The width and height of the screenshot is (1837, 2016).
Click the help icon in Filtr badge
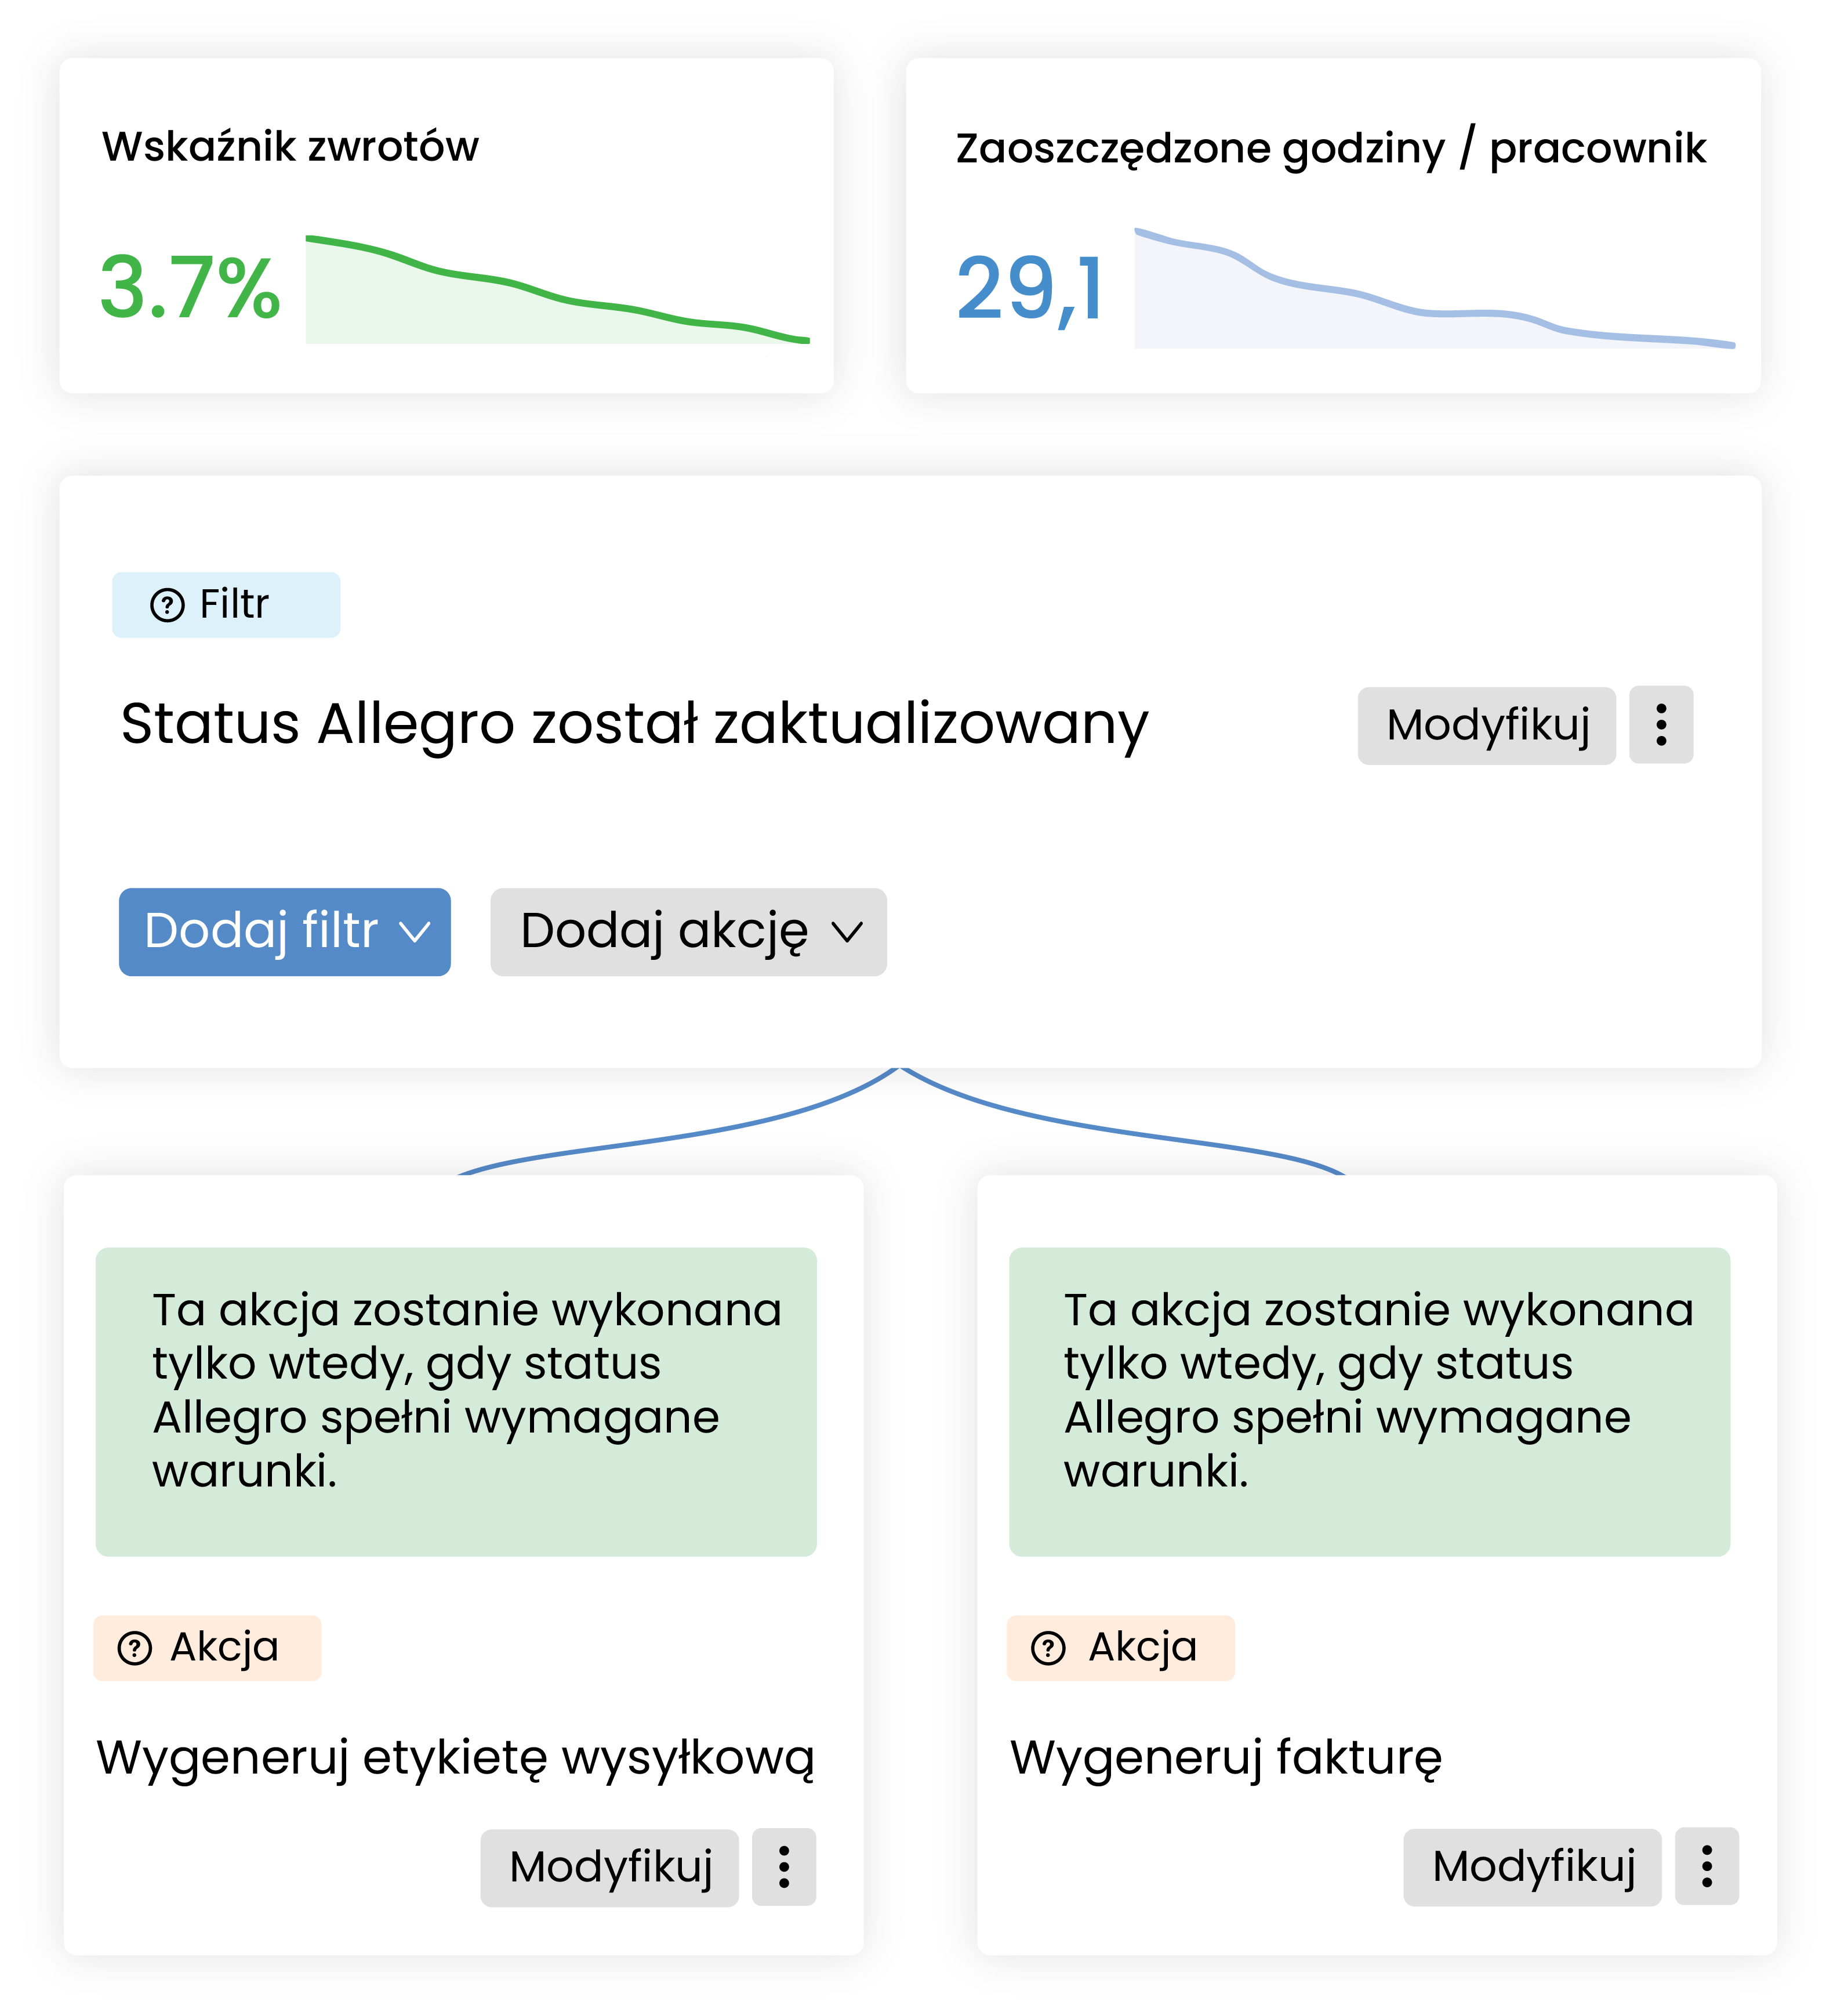point(167,606)
